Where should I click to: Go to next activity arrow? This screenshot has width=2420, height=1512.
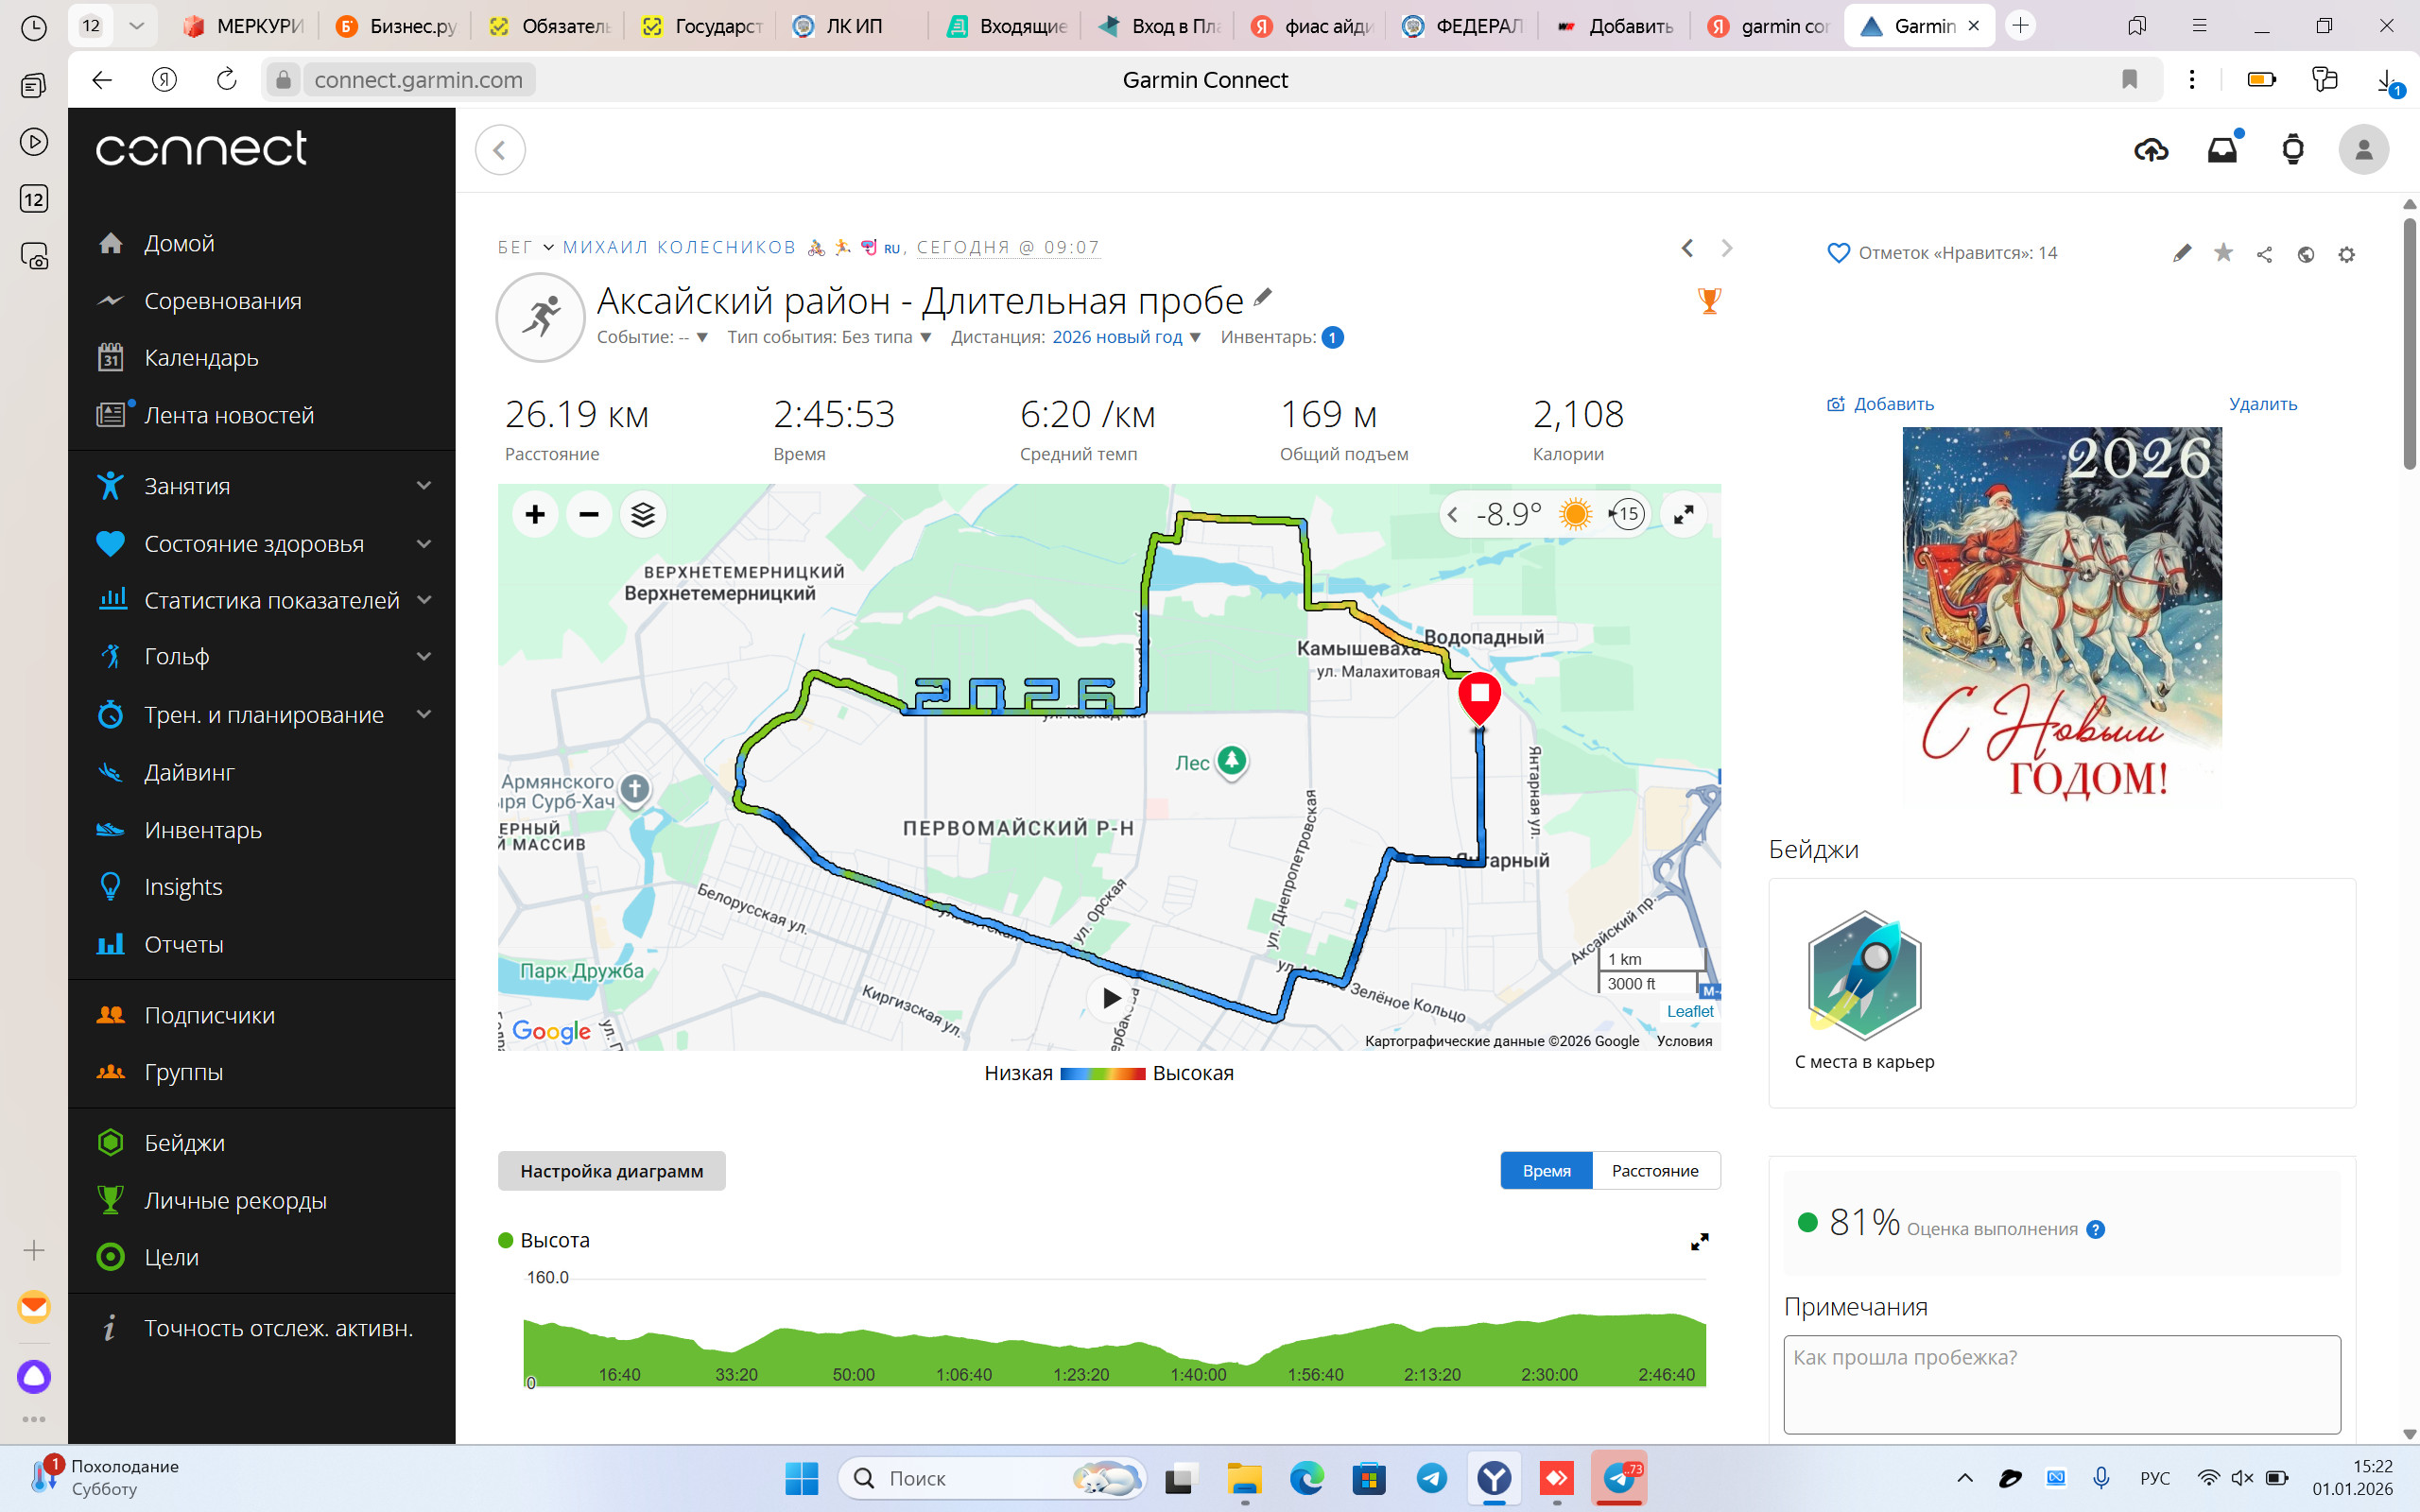coord(1727,248)
